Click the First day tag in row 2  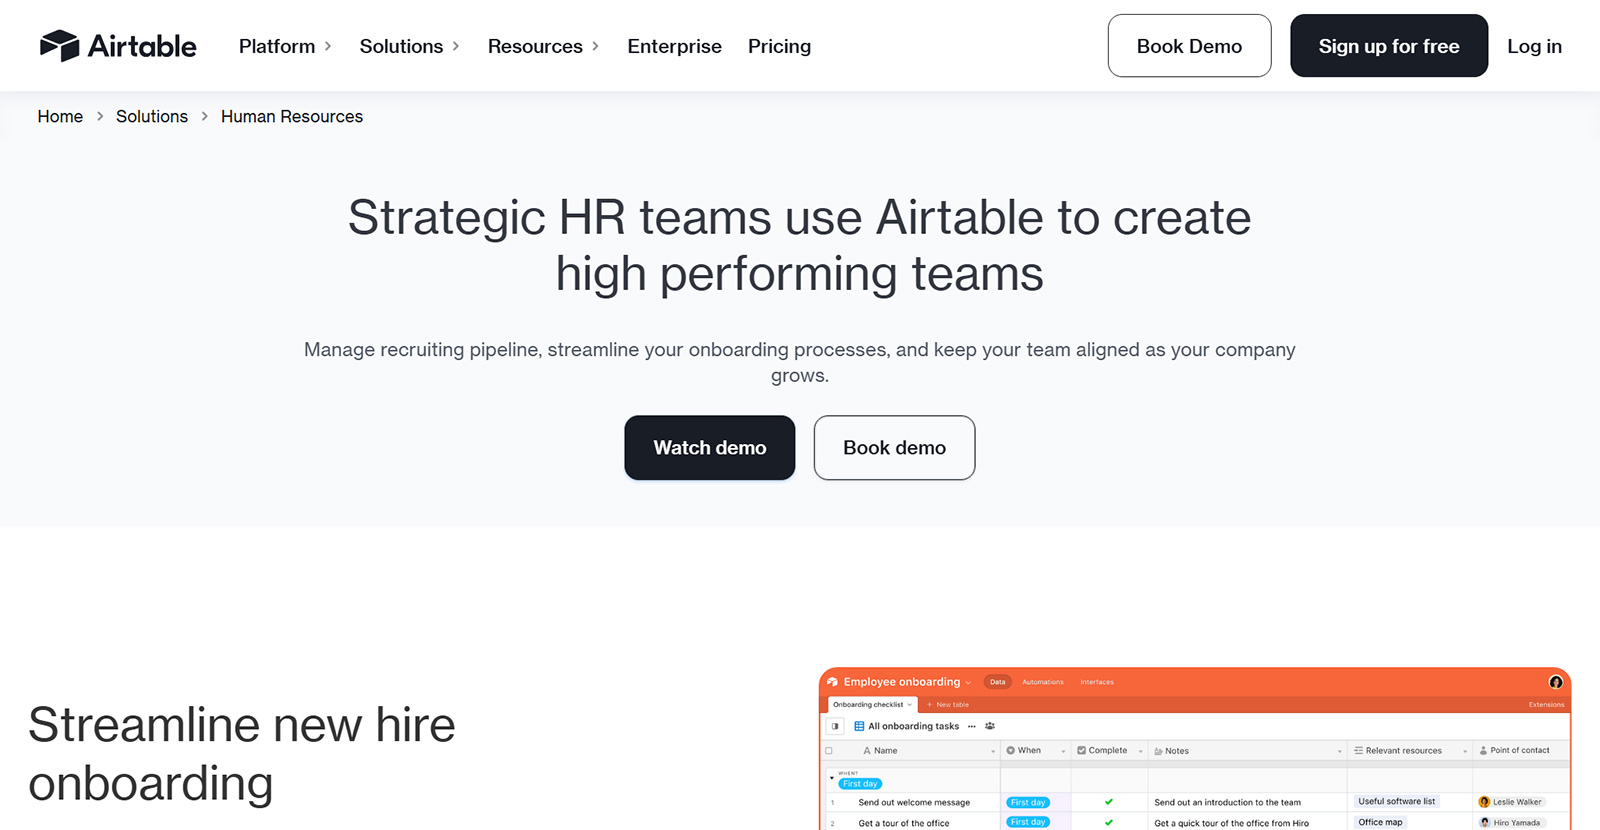[x=1028, y=822]
